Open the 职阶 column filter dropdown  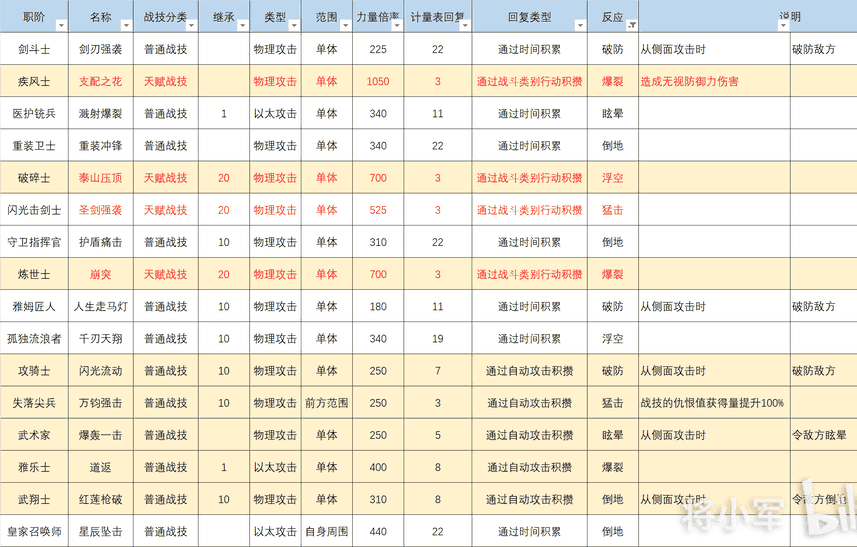point(61,26)
